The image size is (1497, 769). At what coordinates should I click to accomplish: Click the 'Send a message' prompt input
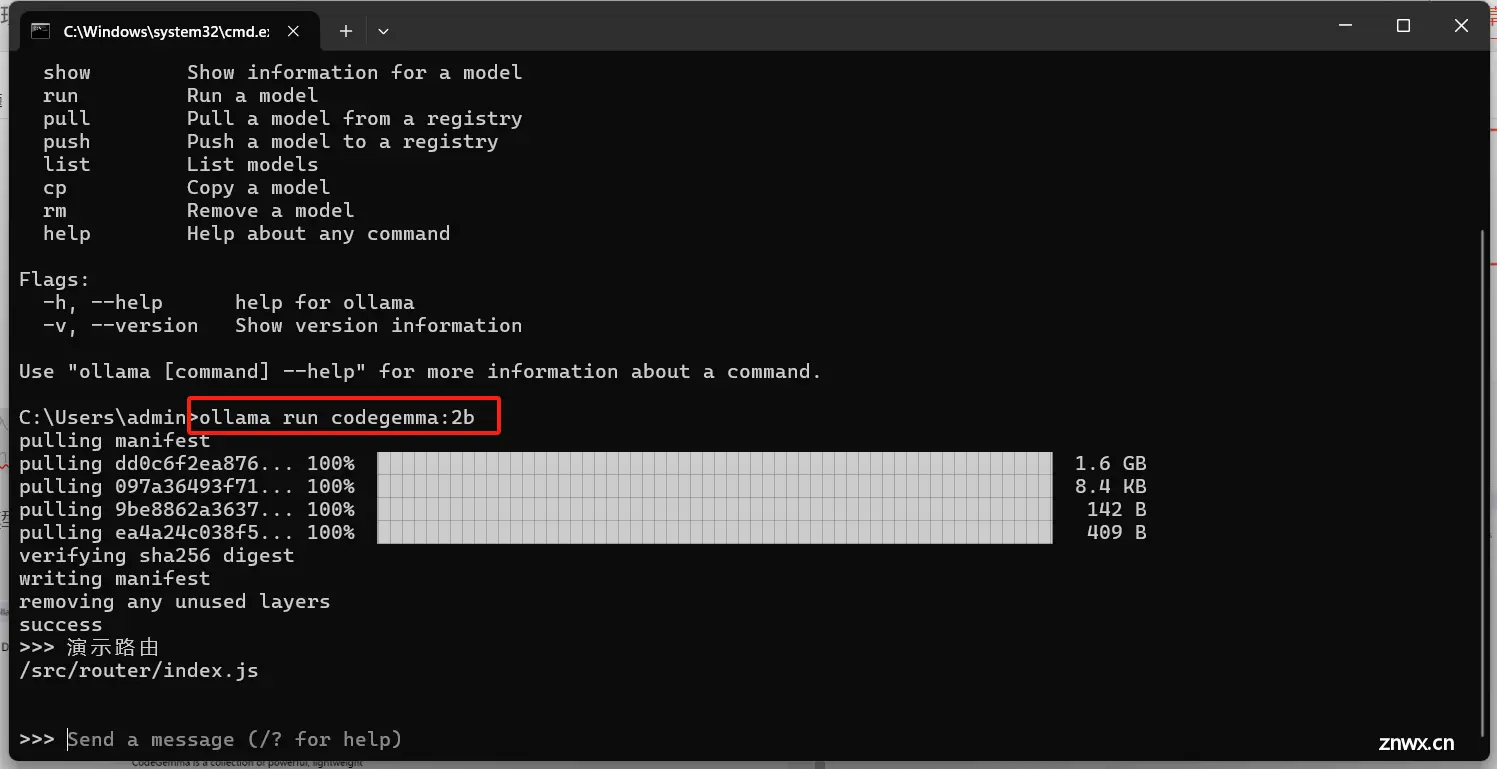click(x=234, y=739)
